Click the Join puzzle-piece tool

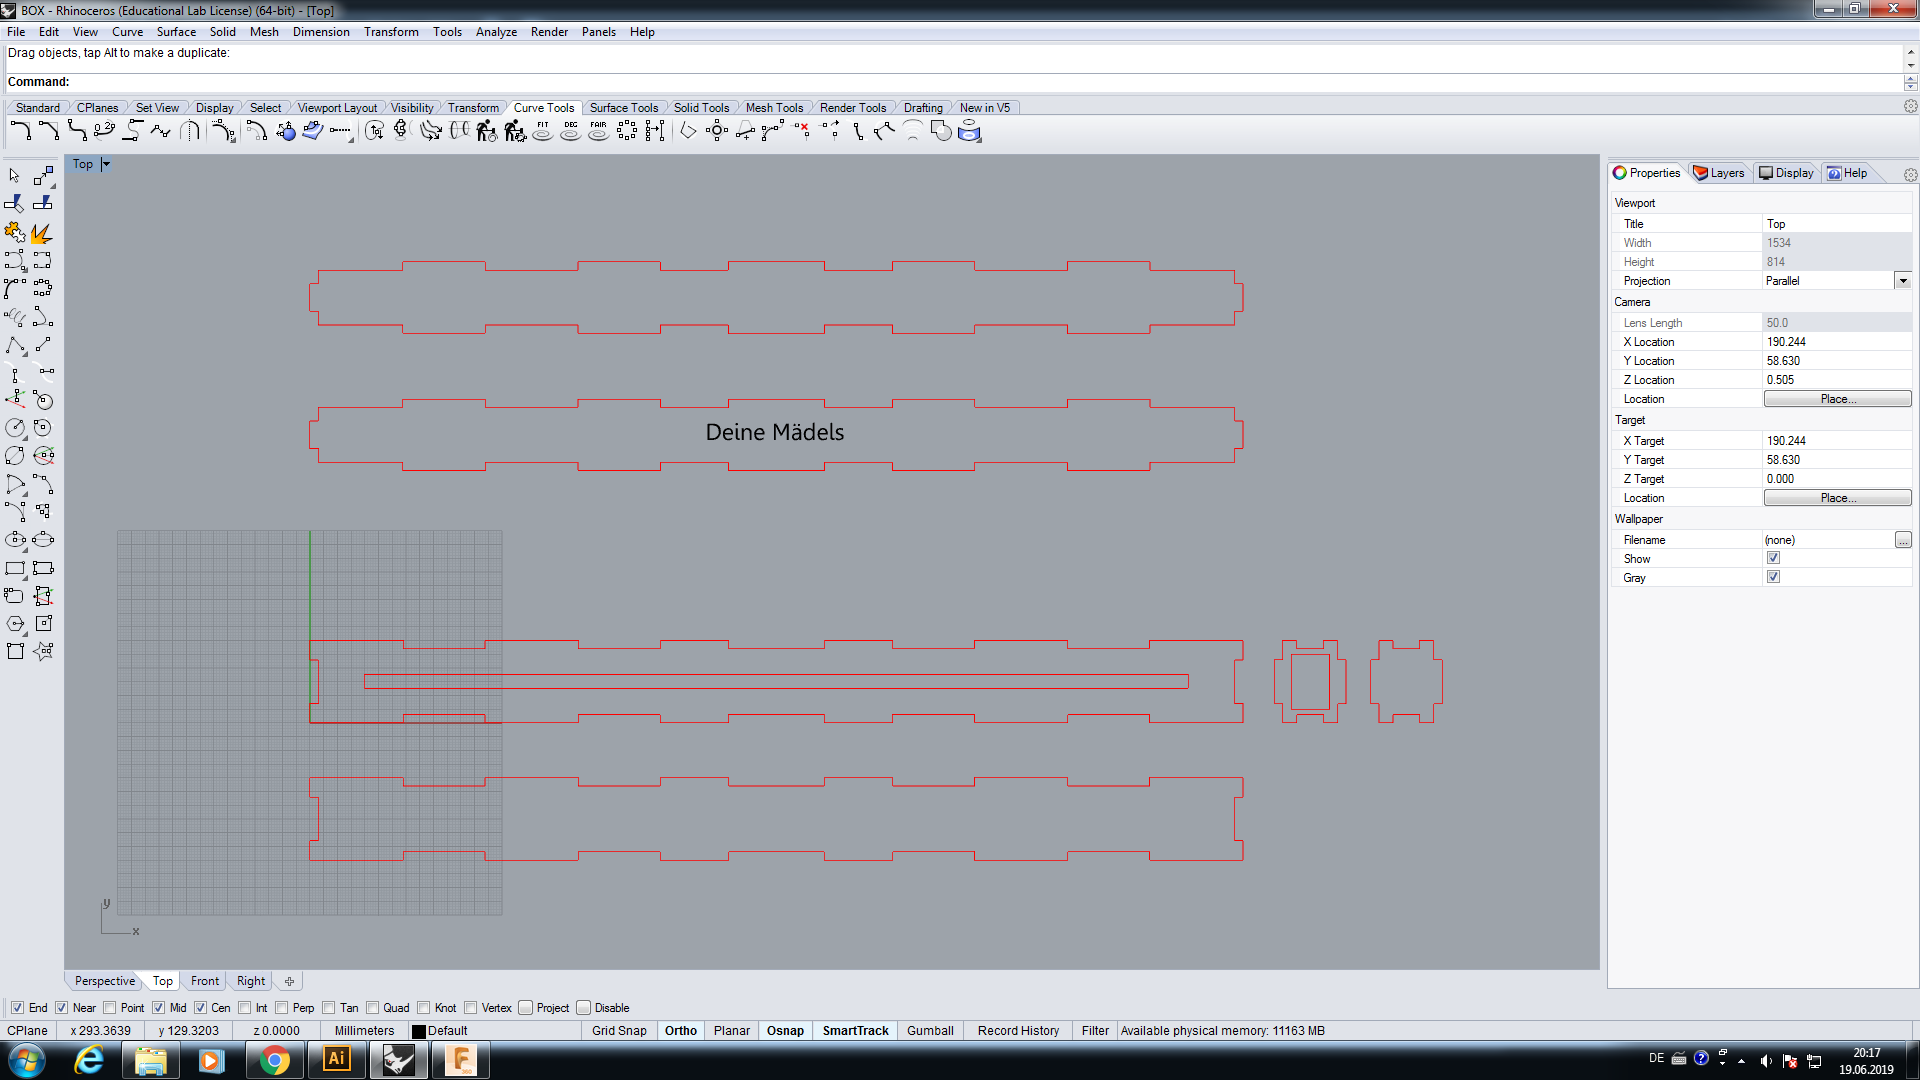(x=14, y=232)
